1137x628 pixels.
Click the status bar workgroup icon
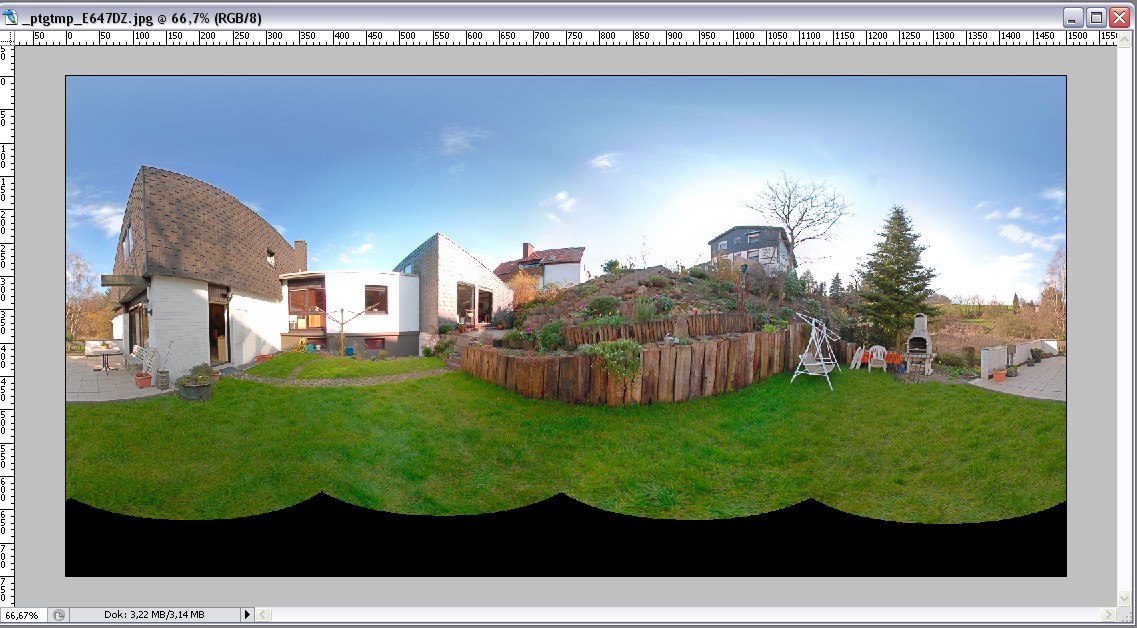(x=59, y=615)
